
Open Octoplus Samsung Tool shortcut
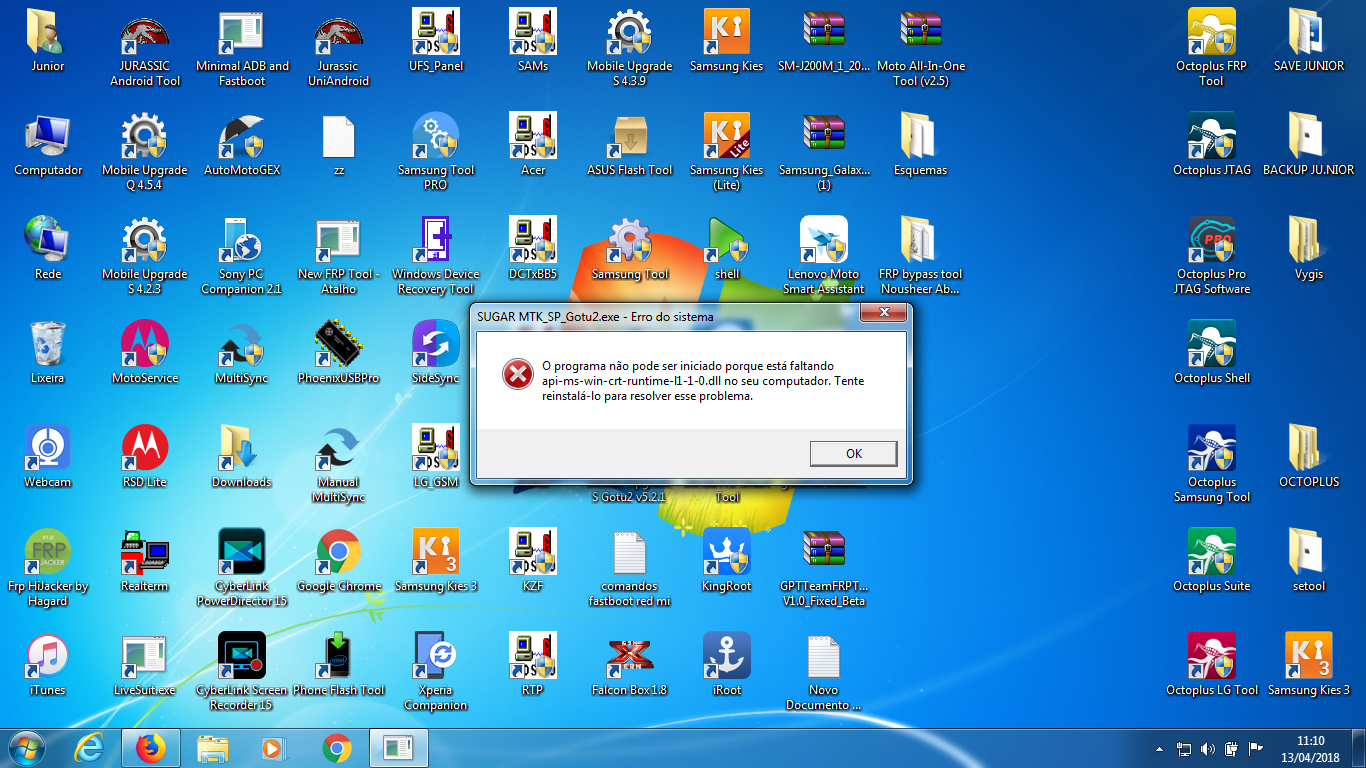(x=1211, y=464)
